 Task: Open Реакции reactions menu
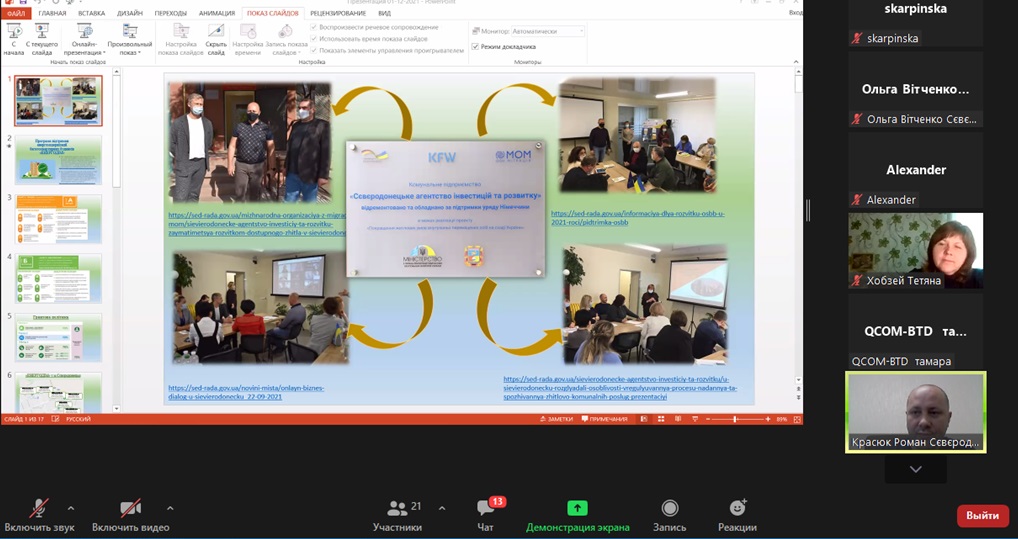(737, 514)
